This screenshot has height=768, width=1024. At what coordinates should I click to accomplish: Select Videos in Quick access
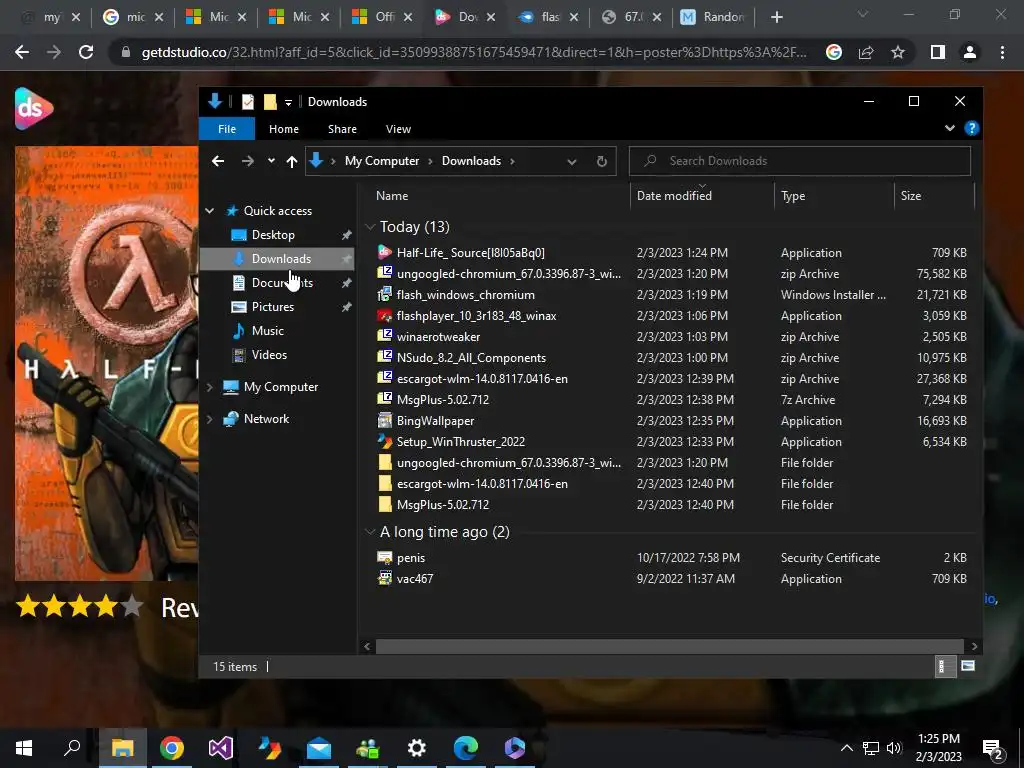click(269, 355)
